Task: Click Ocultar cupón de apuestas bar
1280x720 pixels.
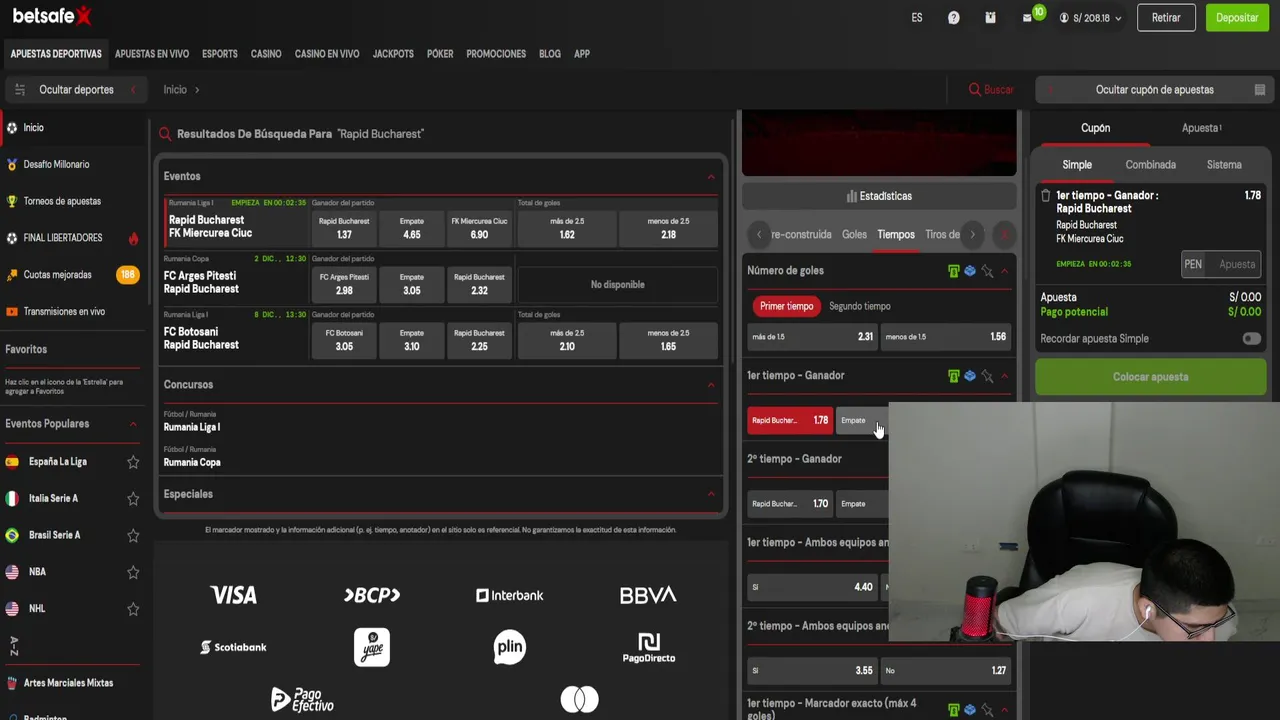Action: [1154, 90]
